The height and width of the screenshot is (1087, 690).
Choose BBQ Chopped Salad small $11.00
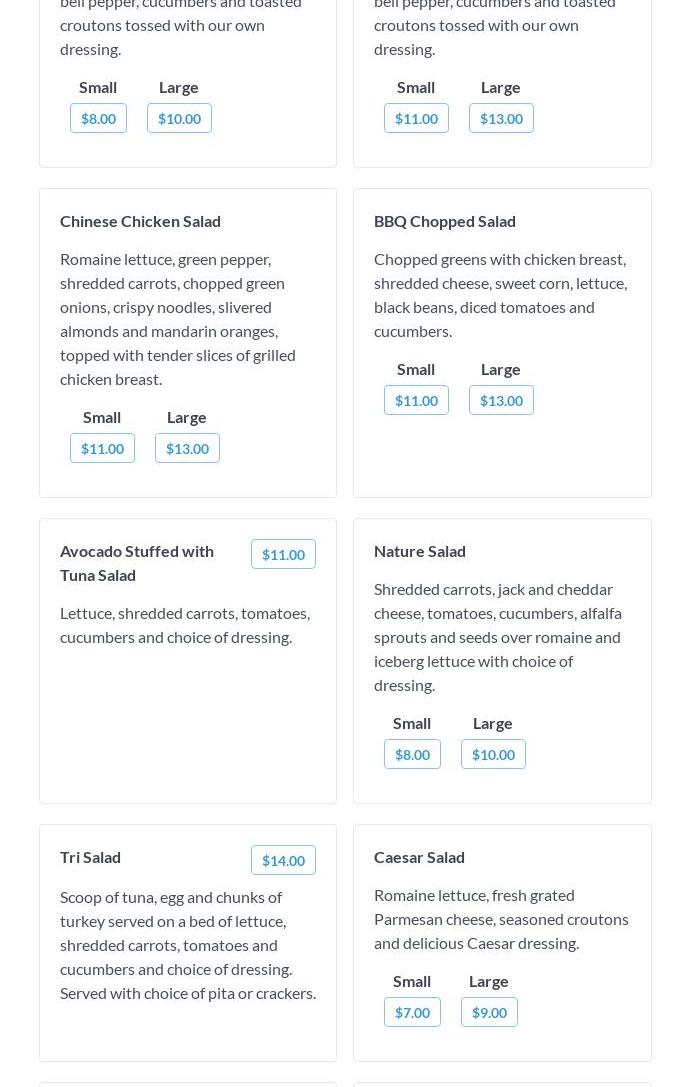(x=416, y=400)
